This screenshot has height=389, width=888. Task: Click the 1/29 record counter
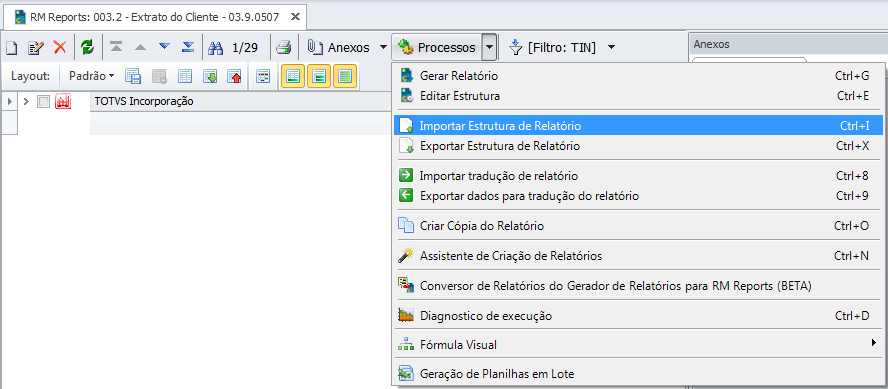tap(245, 48)
